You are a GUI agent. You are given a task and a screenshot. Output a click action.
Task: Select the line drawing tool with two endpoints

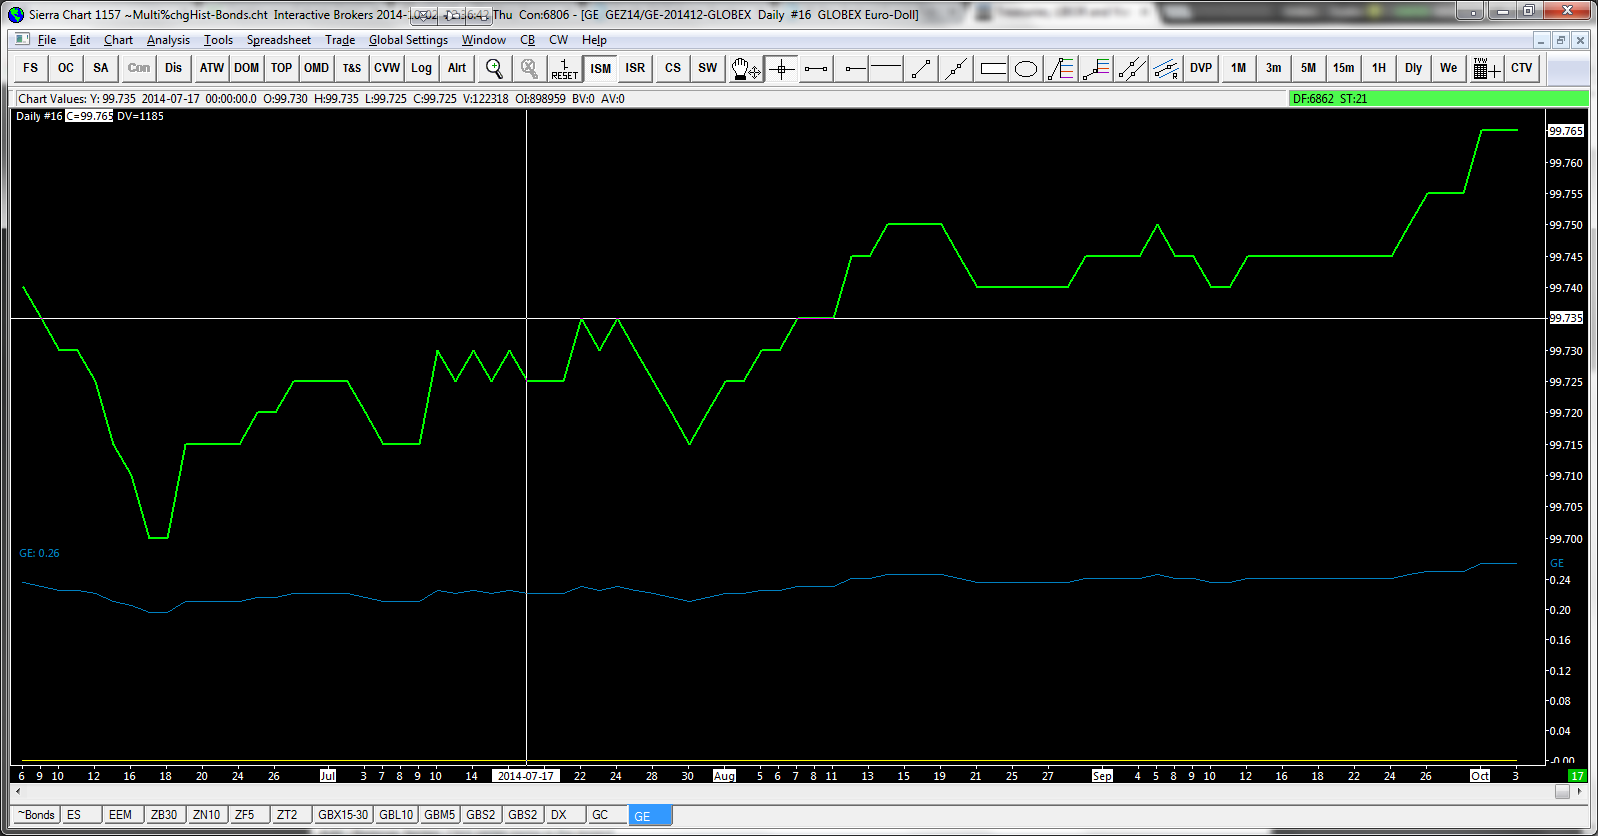pos(817,68)
